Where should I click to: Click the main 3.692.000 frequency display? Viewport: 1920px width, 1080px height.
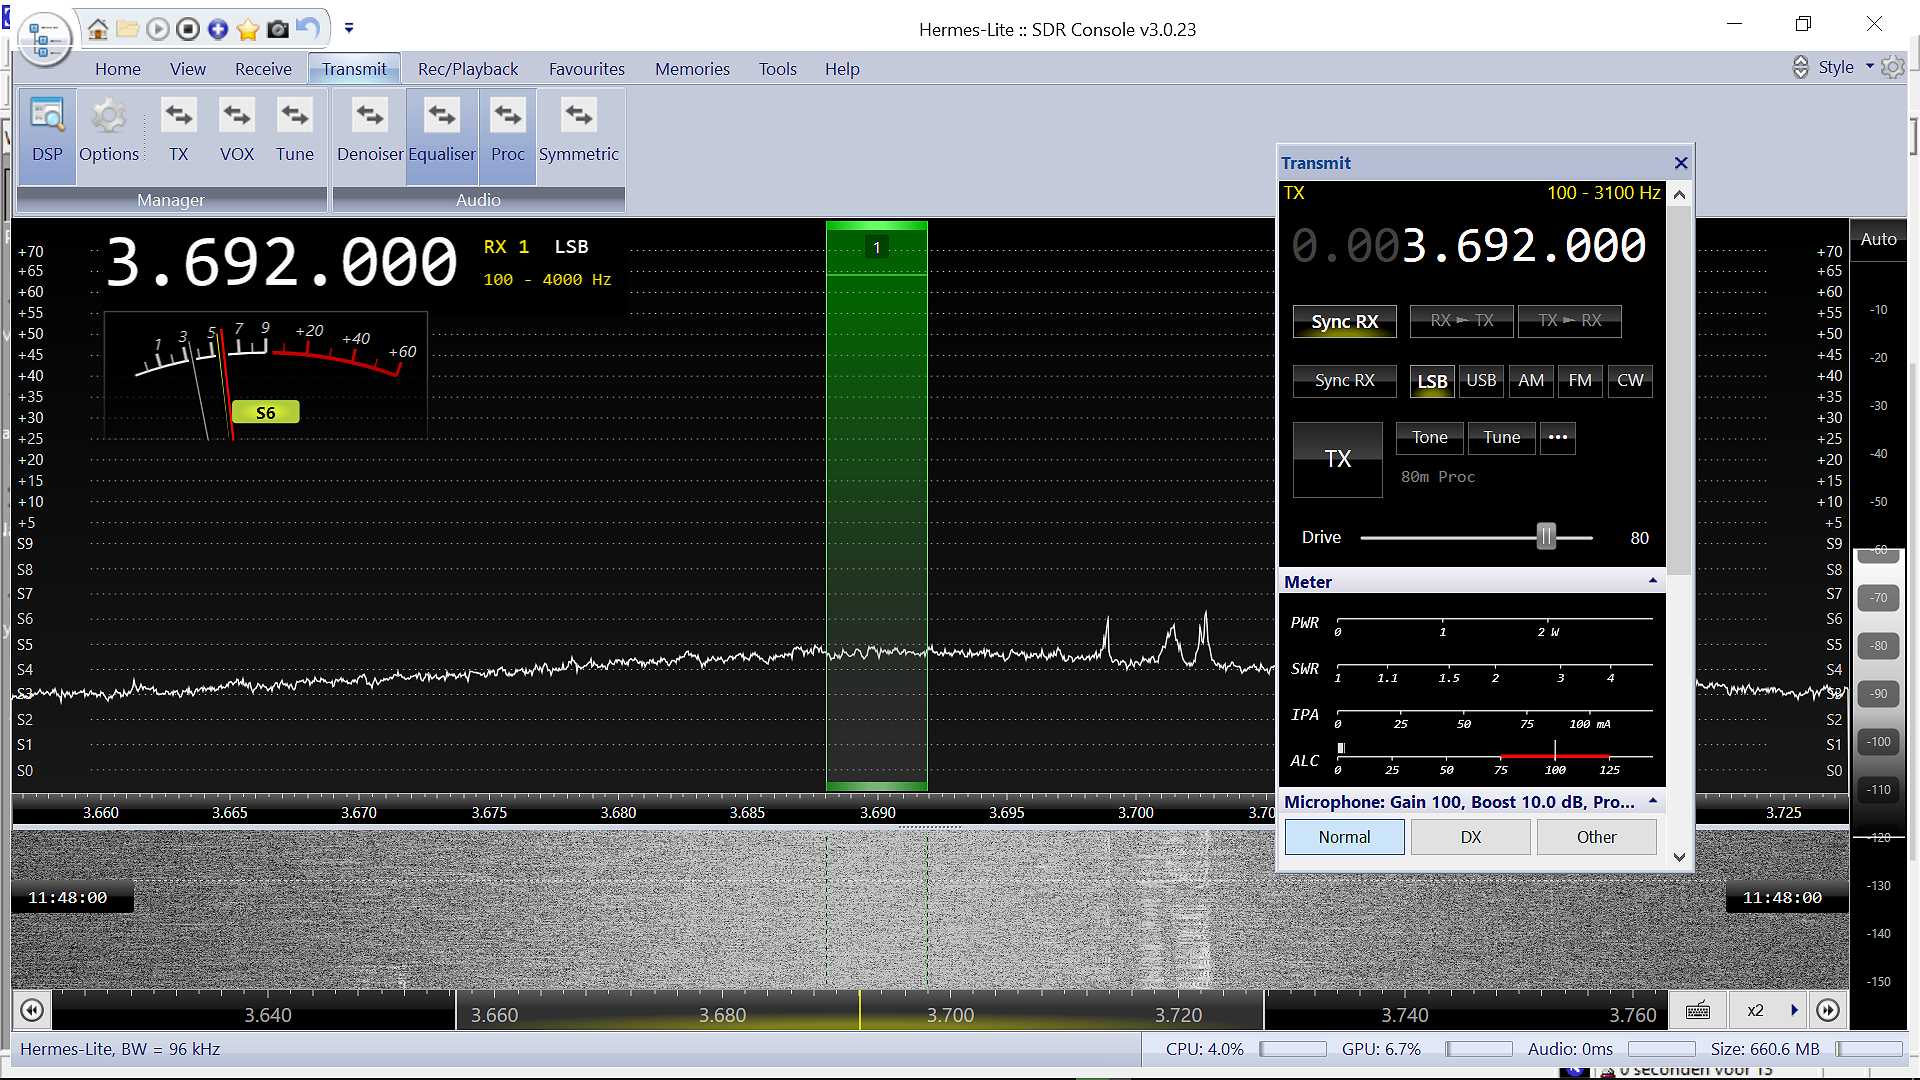281,263
